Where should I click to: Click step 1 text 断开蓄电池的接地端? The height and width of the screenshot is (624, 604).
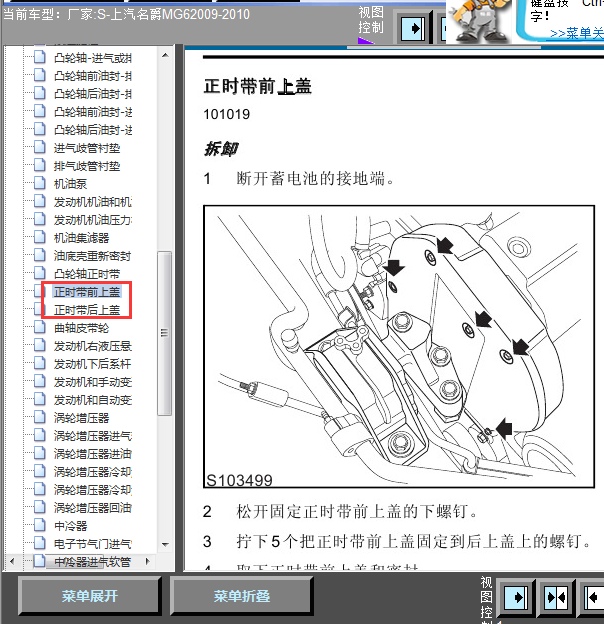(x=315, y=178)
